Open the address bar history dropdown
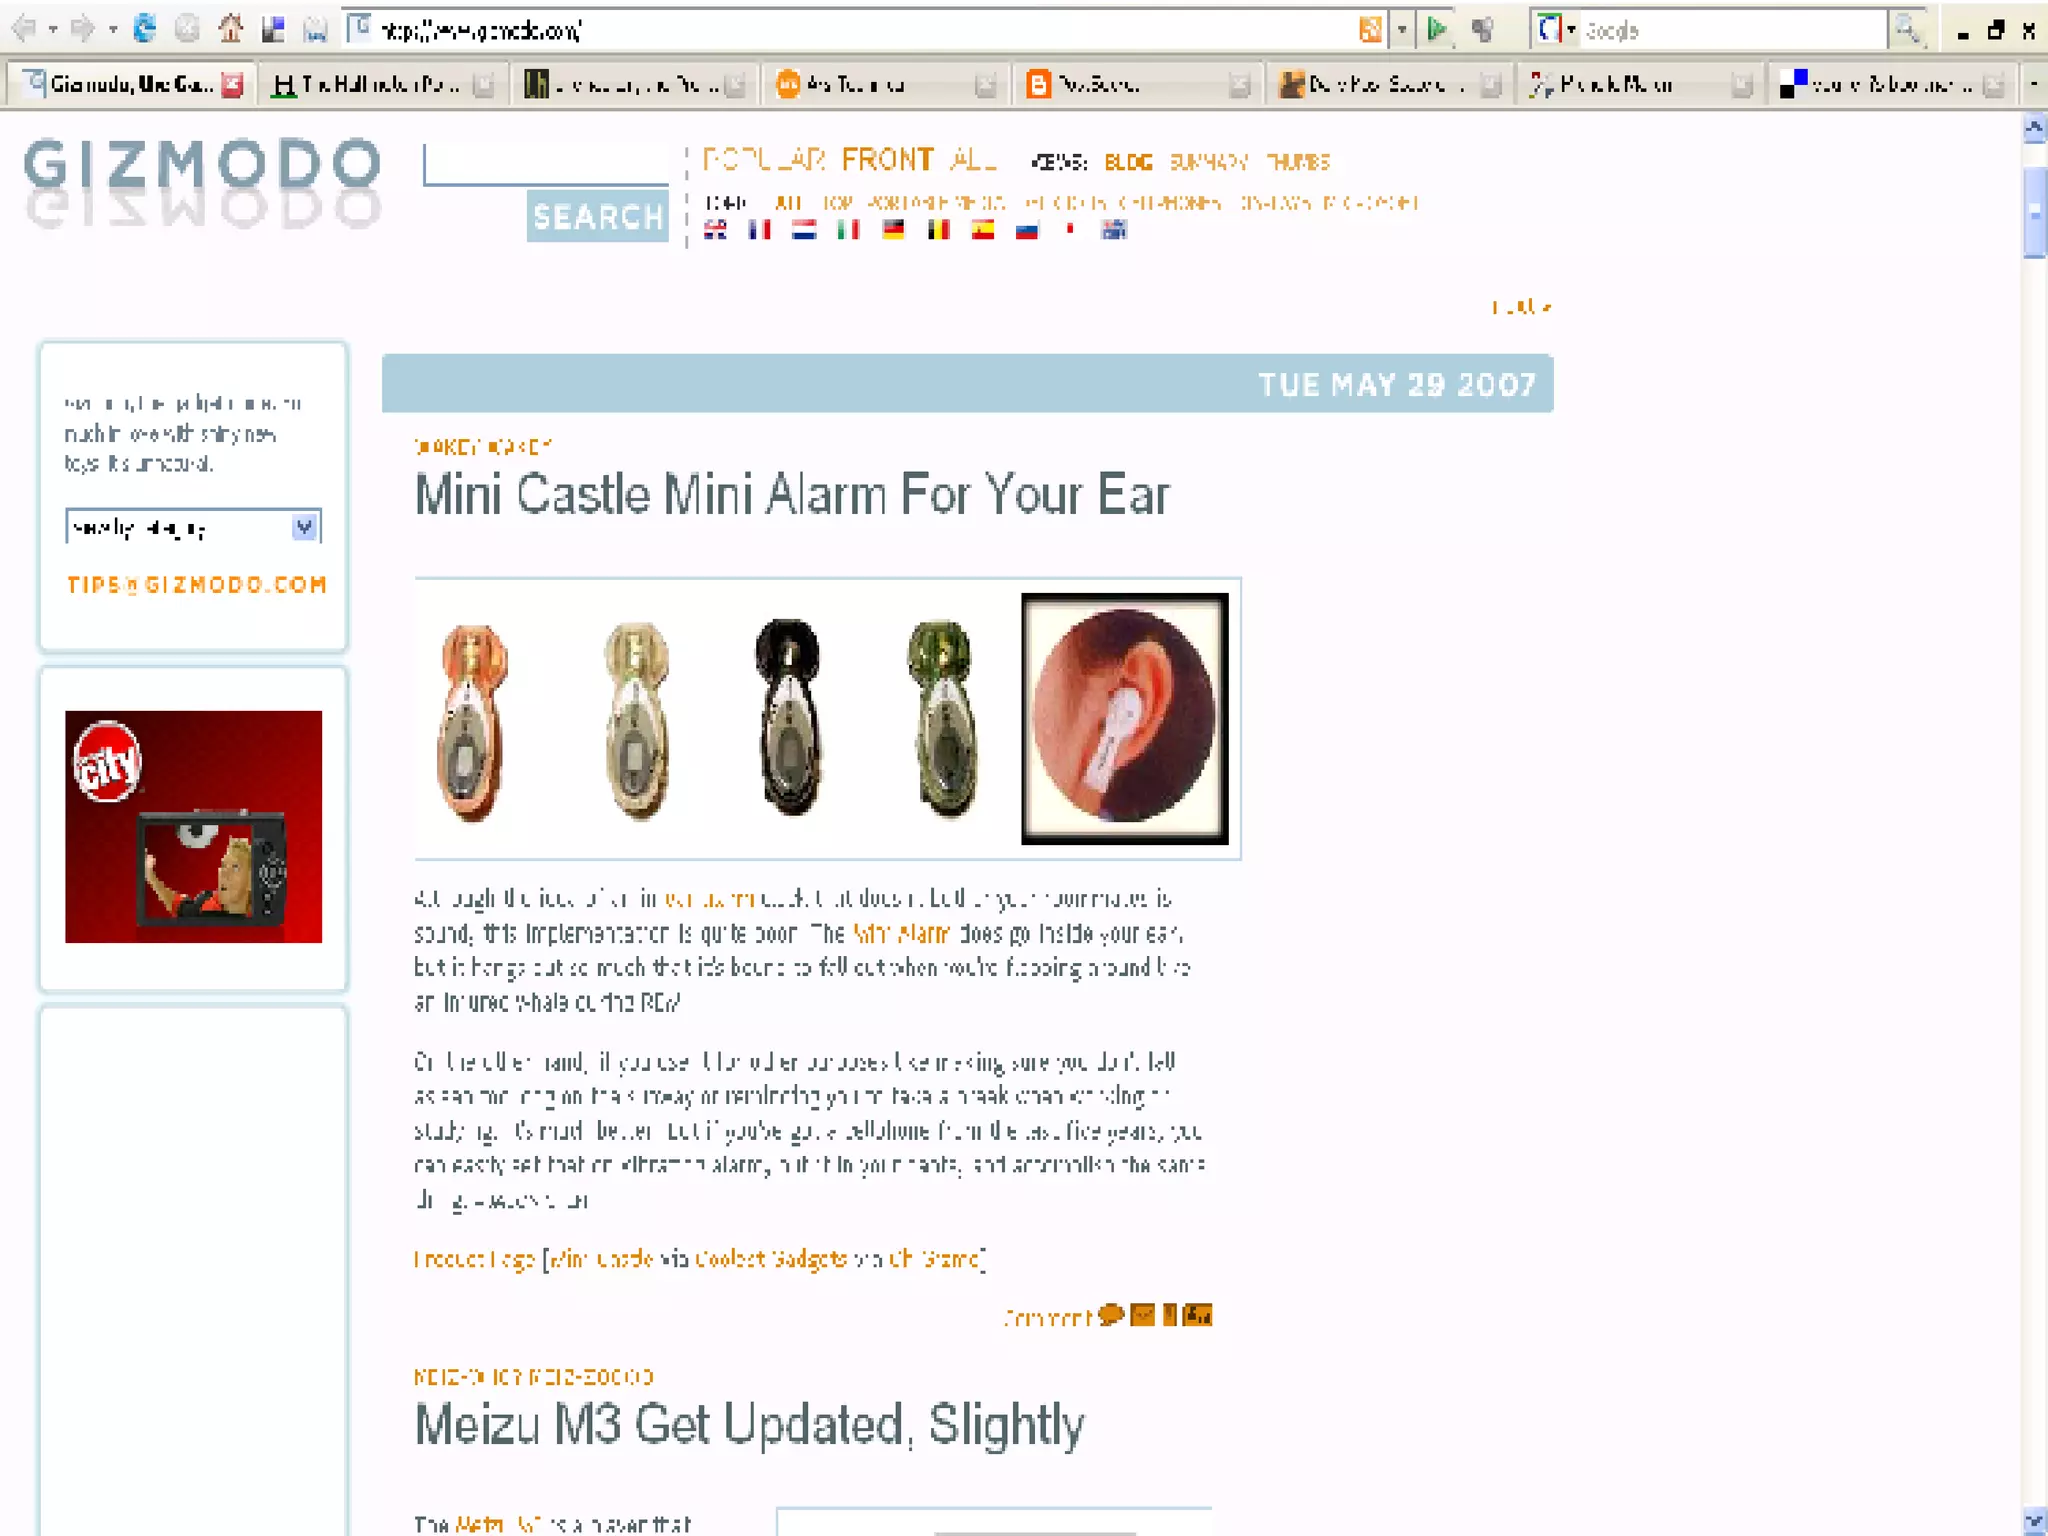 1402,30
